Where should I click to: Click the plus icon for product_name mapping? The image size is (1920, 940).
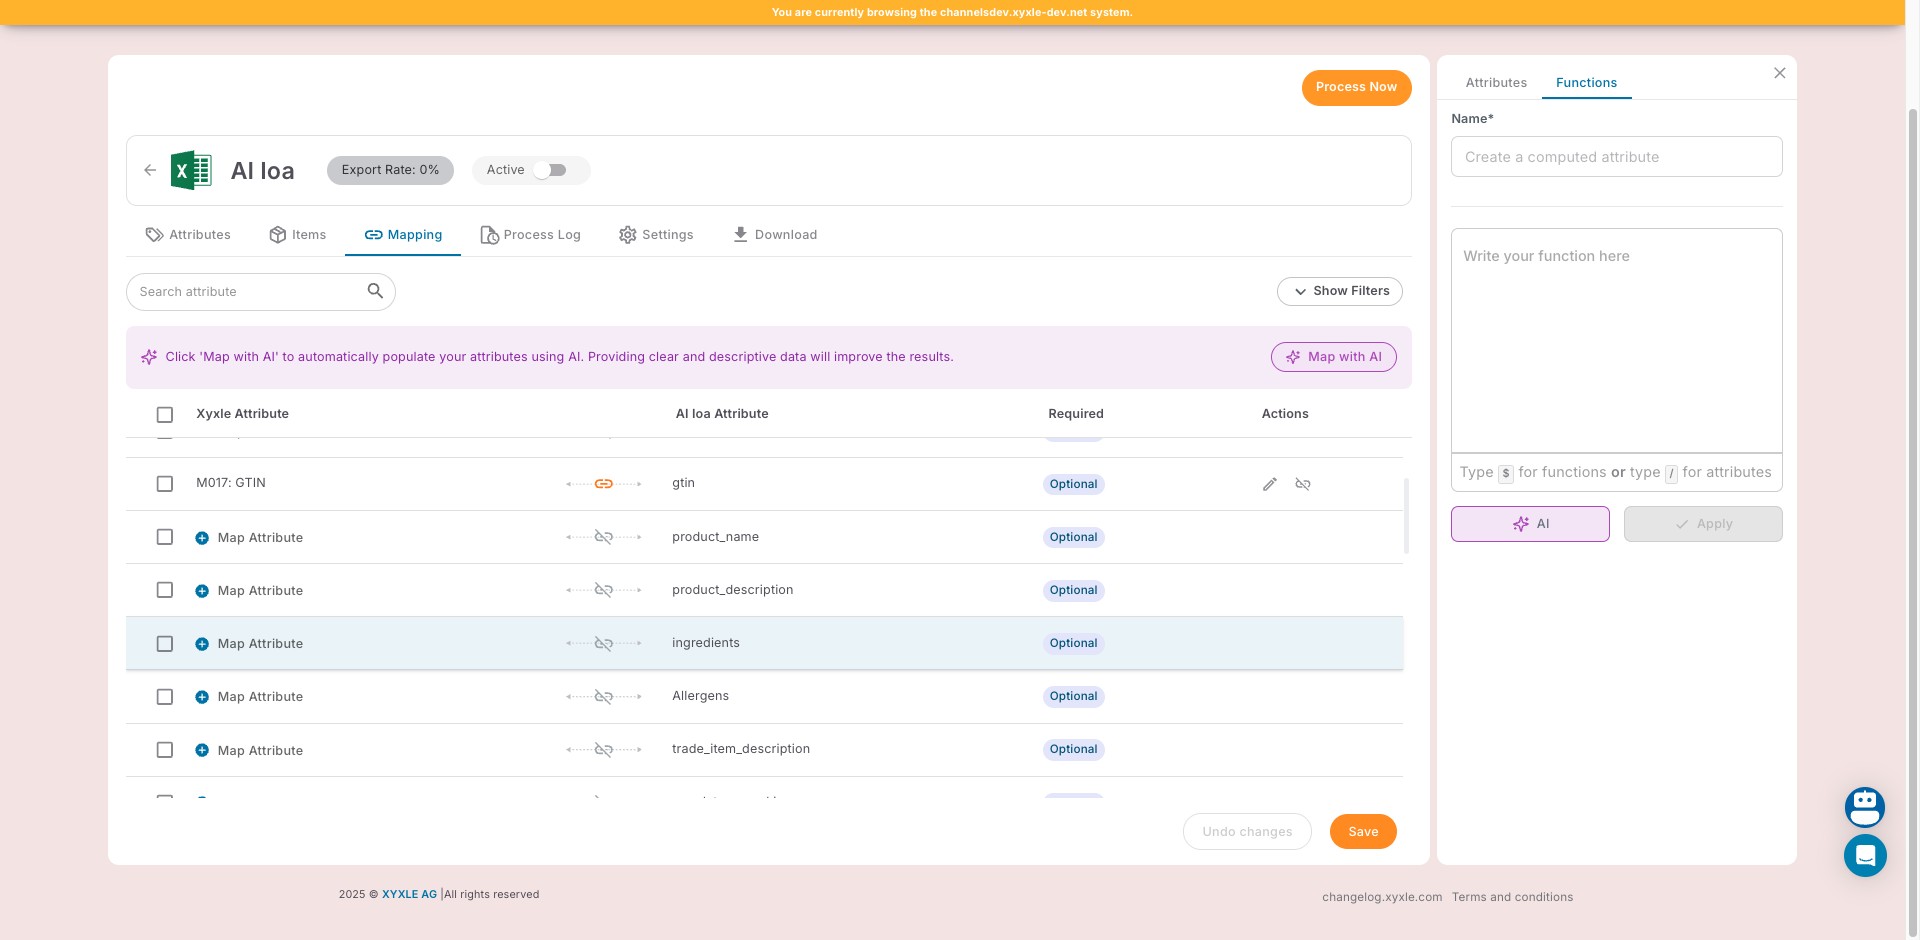tap(202, 538)
